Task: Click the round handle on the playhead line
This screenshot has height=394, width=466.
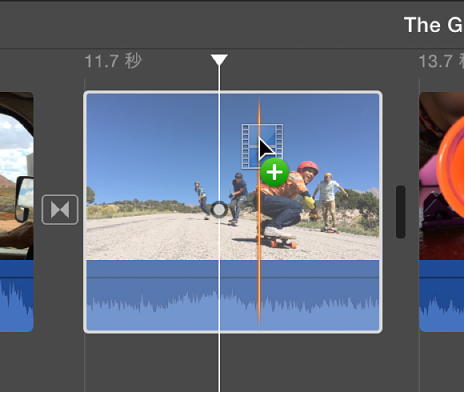Action: pyautogui.click(x=219, y=210)
